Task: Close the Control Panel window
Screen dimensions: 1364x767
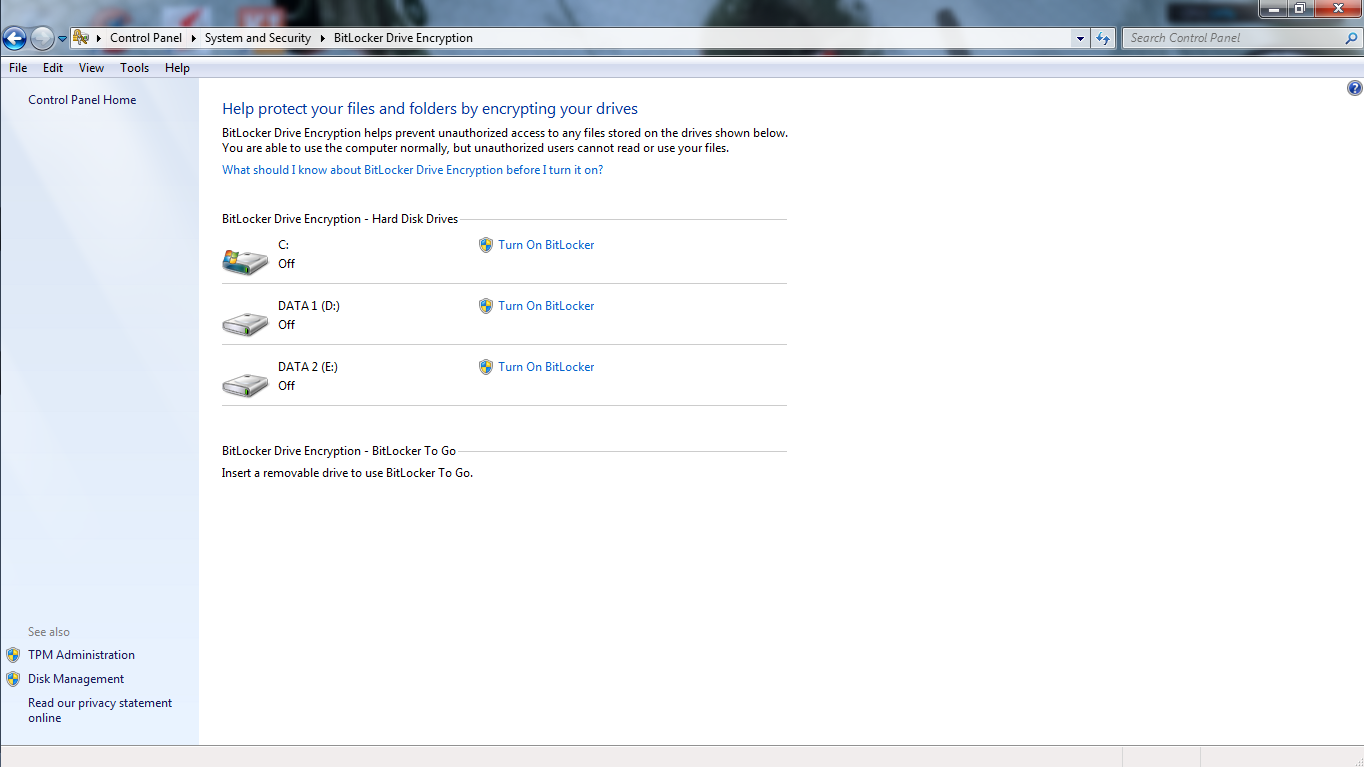Action: pos(1338,8)
